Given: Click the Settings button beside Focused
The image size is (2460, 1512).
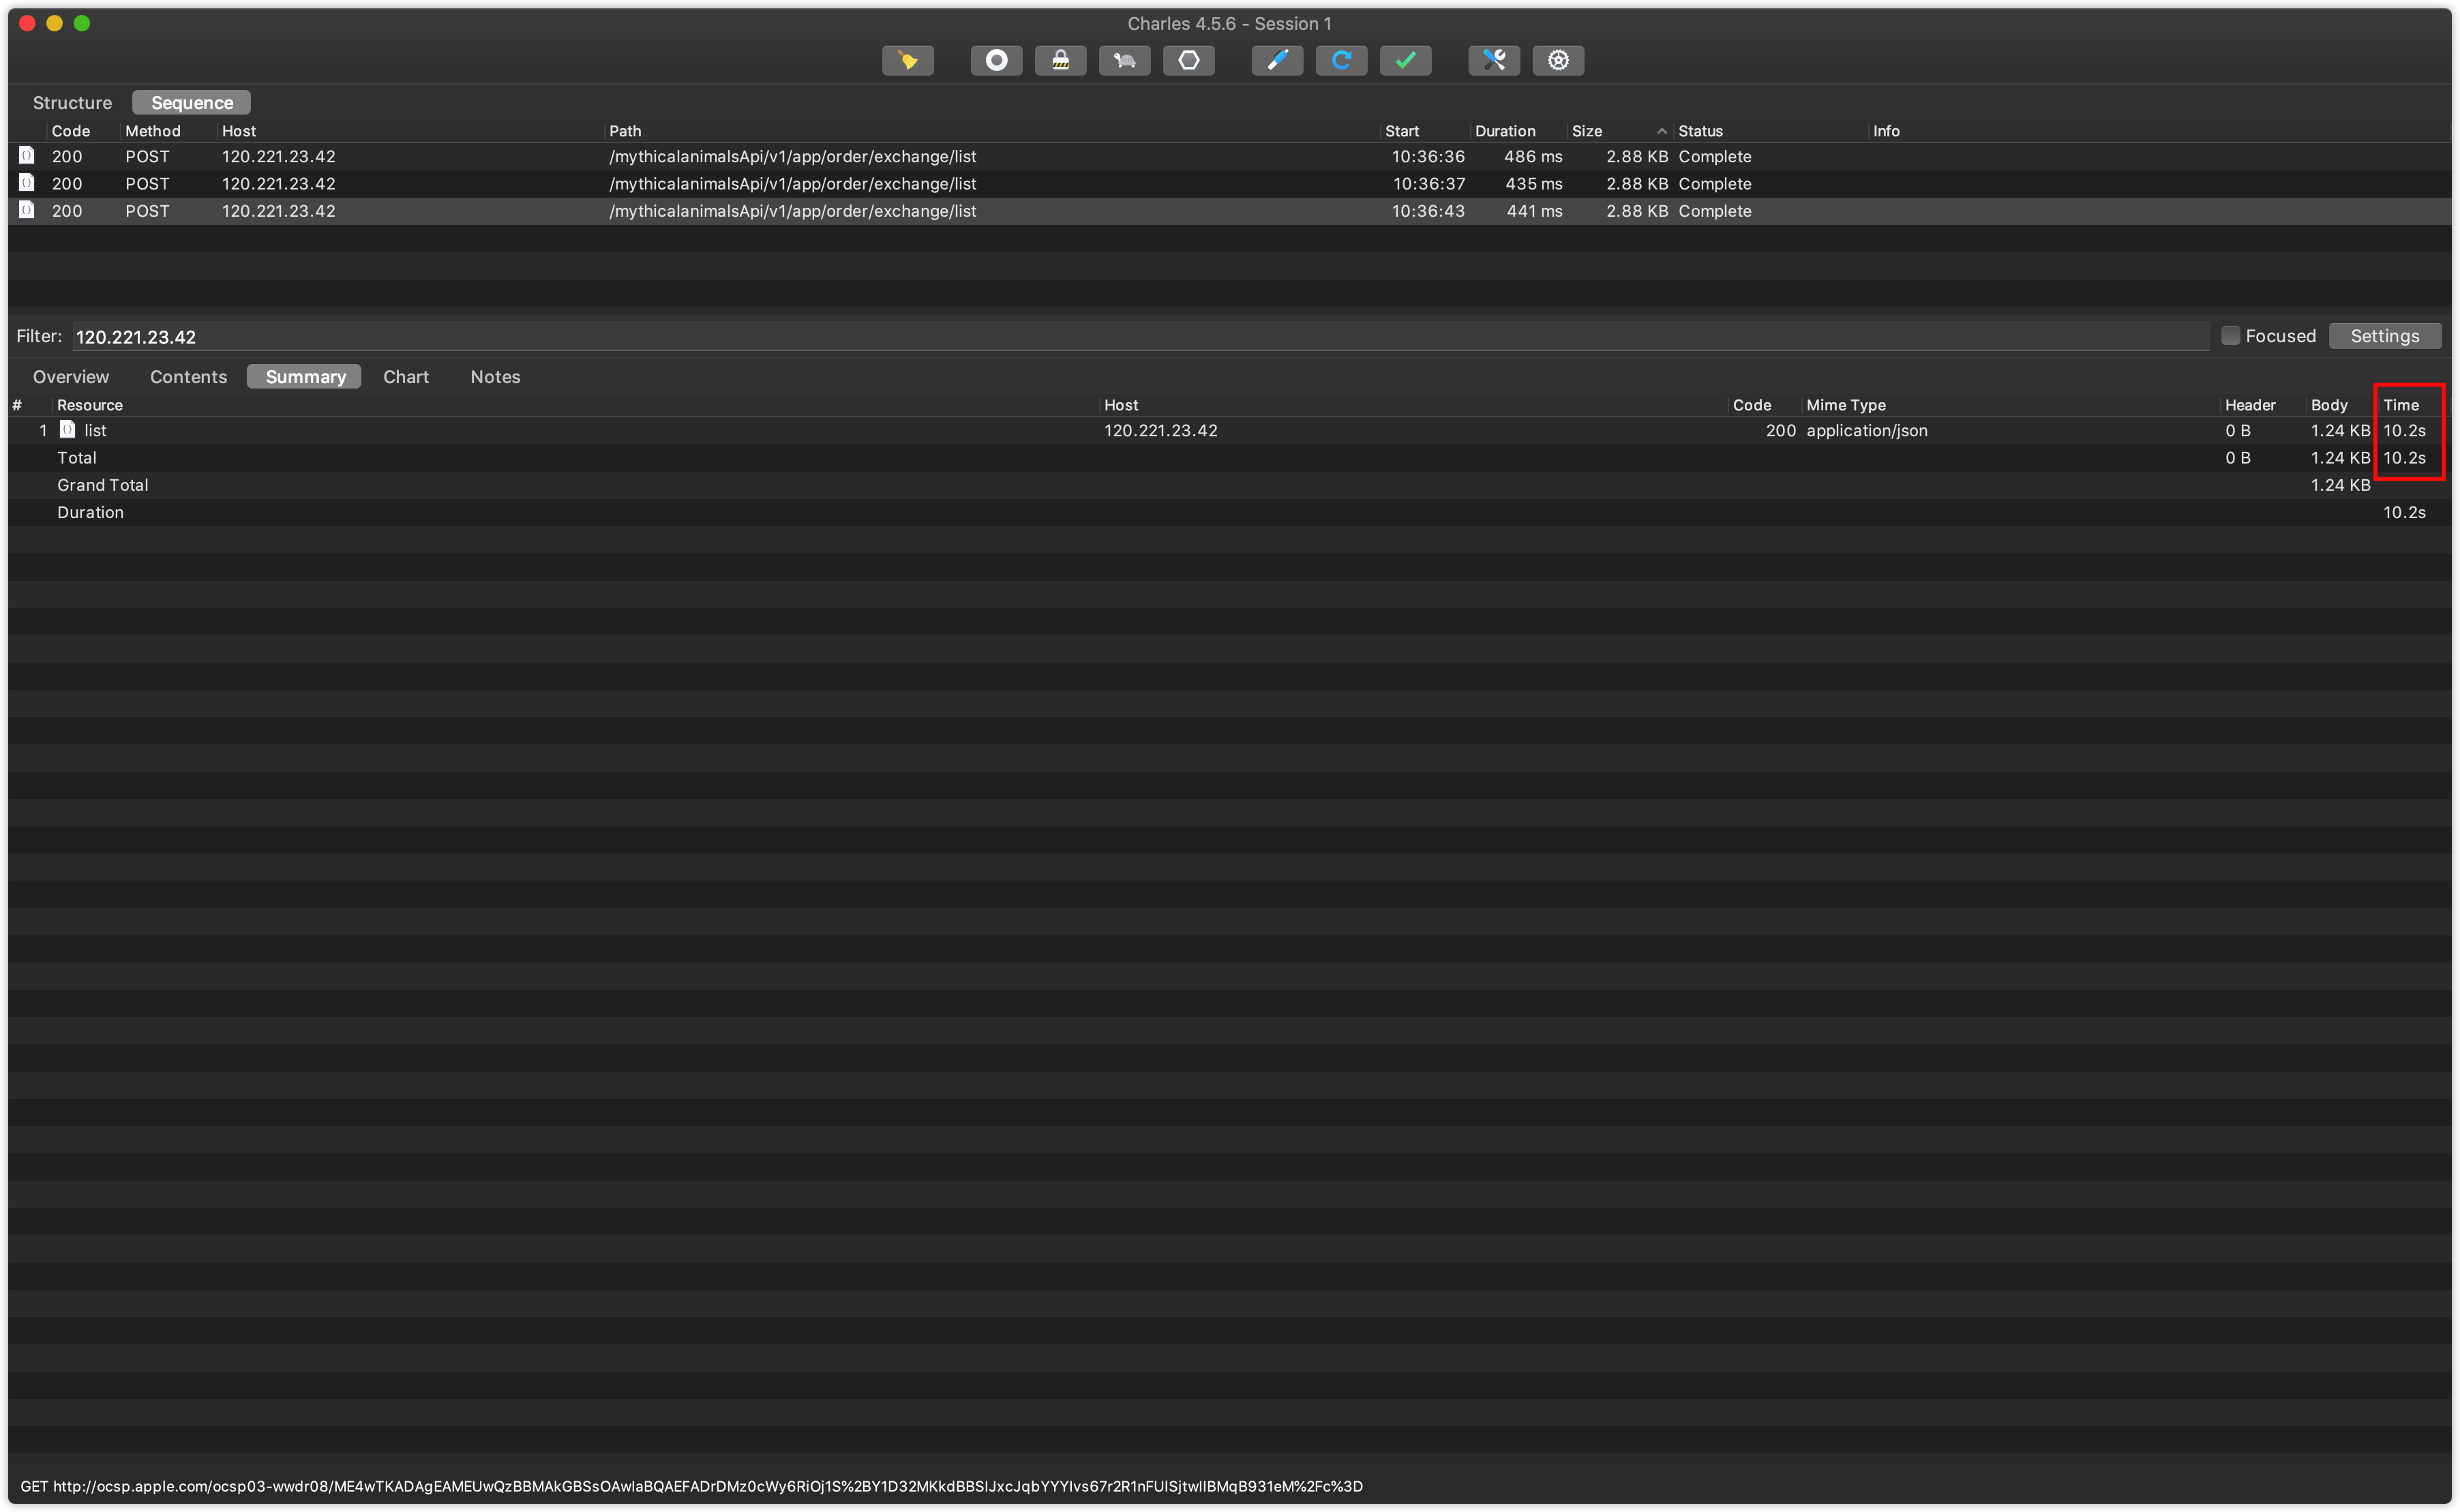Looking at the screenshot, I should point(2384,336).
